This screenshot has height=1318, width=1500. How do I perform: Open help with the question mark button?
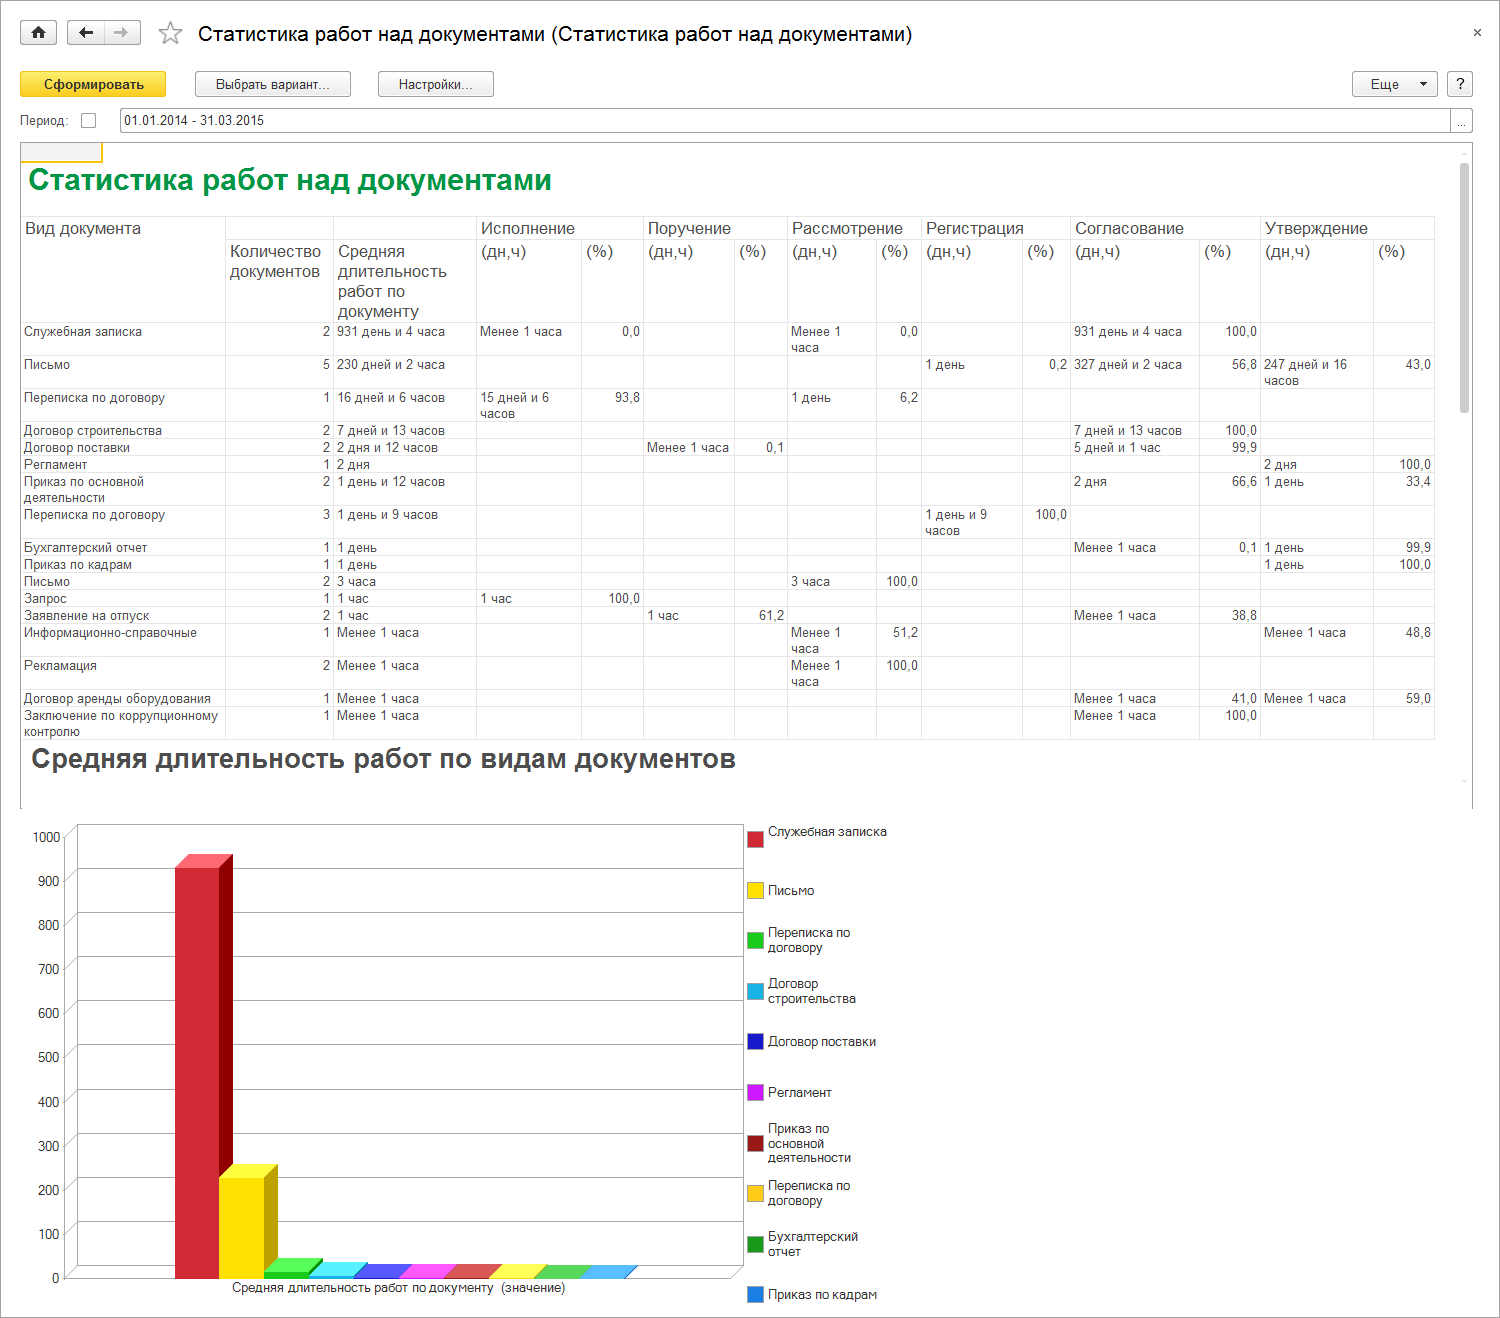tap(1460, 84)
